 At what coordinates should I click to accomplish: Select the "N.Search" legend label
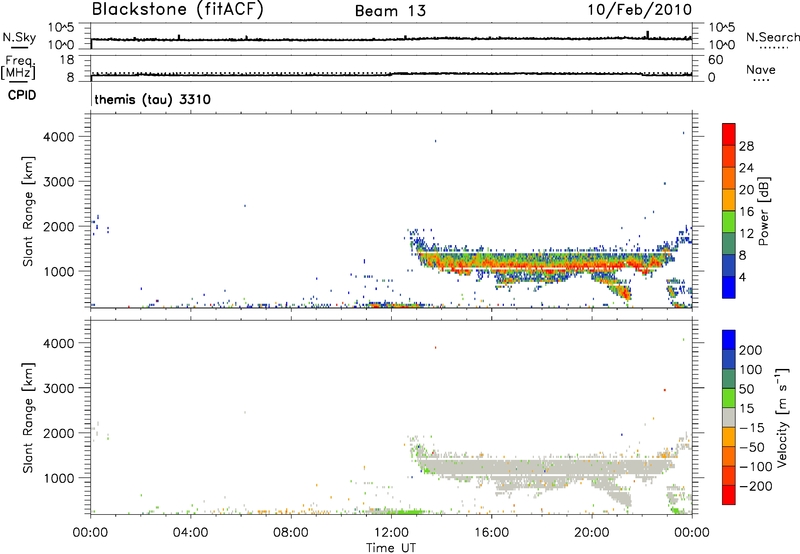point(772,37)
